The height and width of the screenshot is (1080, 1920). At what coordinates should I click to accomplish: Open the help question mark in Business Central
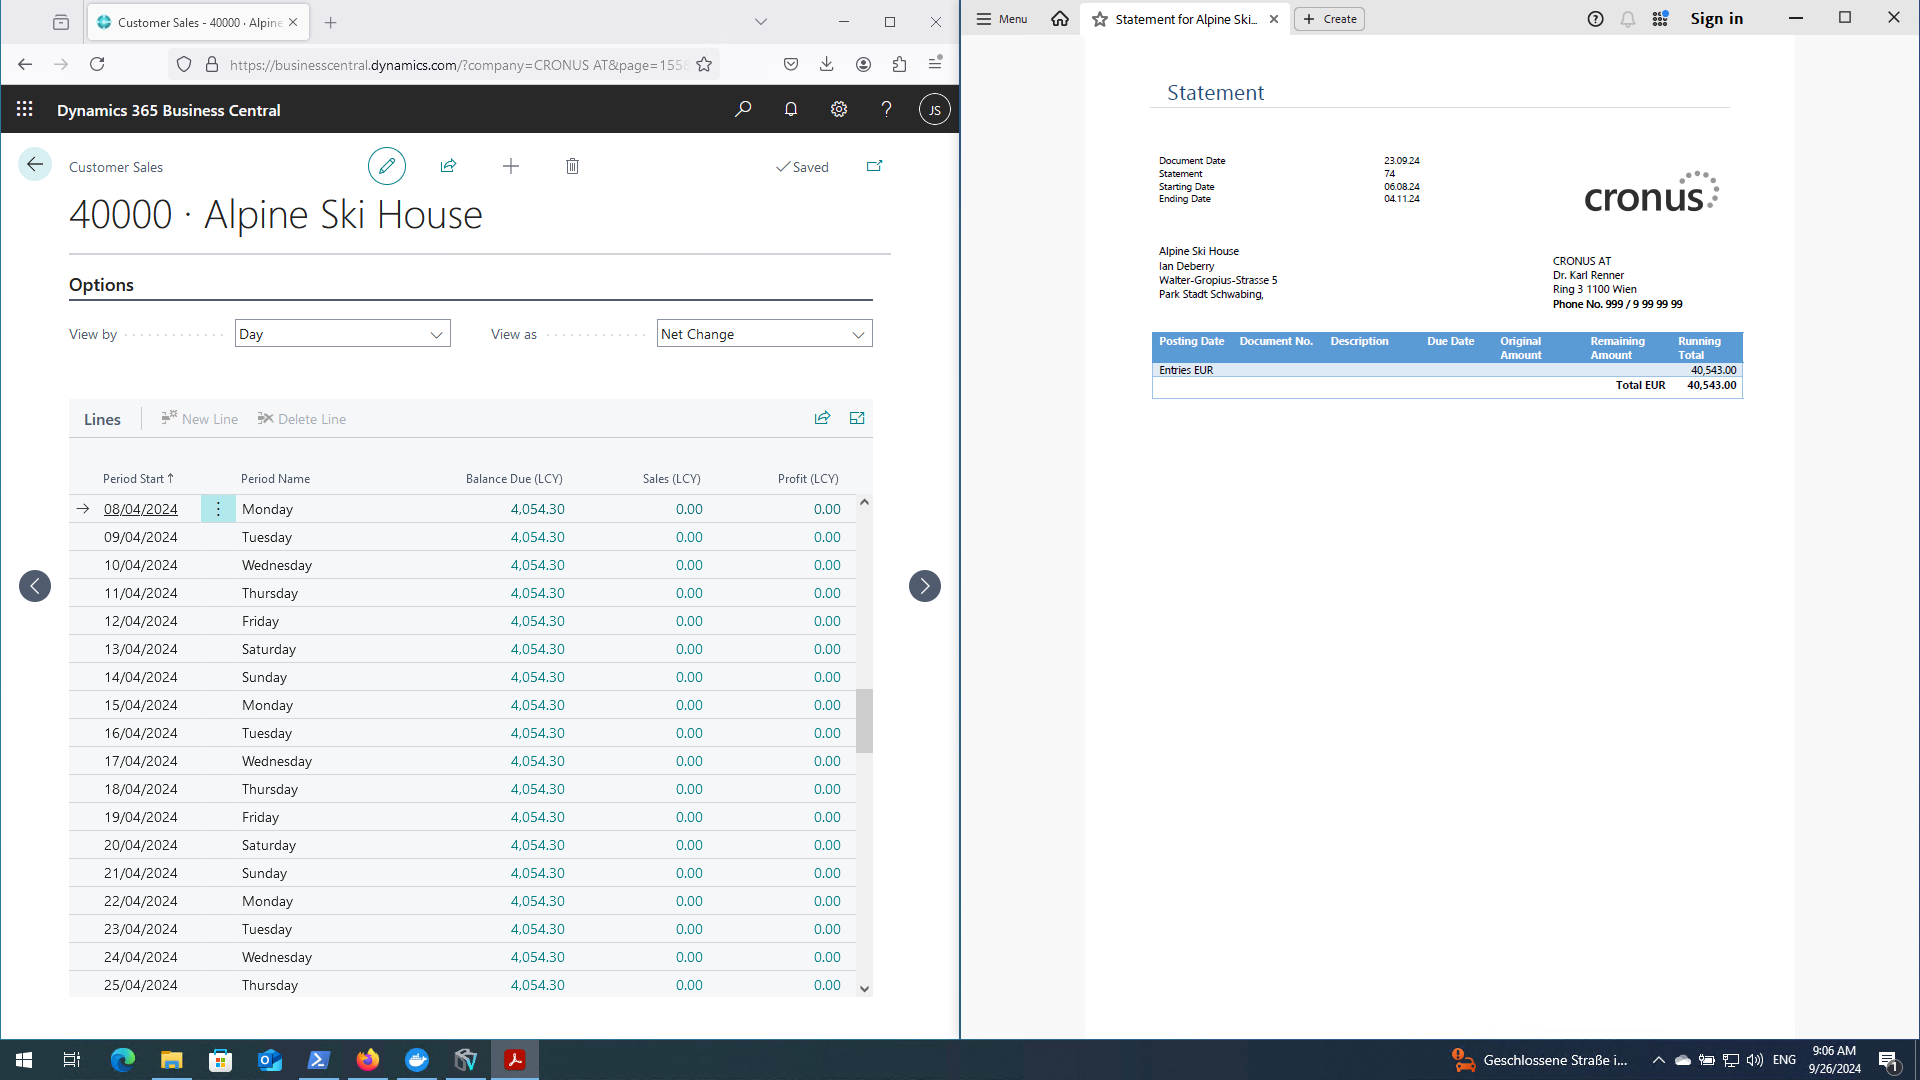886,109
